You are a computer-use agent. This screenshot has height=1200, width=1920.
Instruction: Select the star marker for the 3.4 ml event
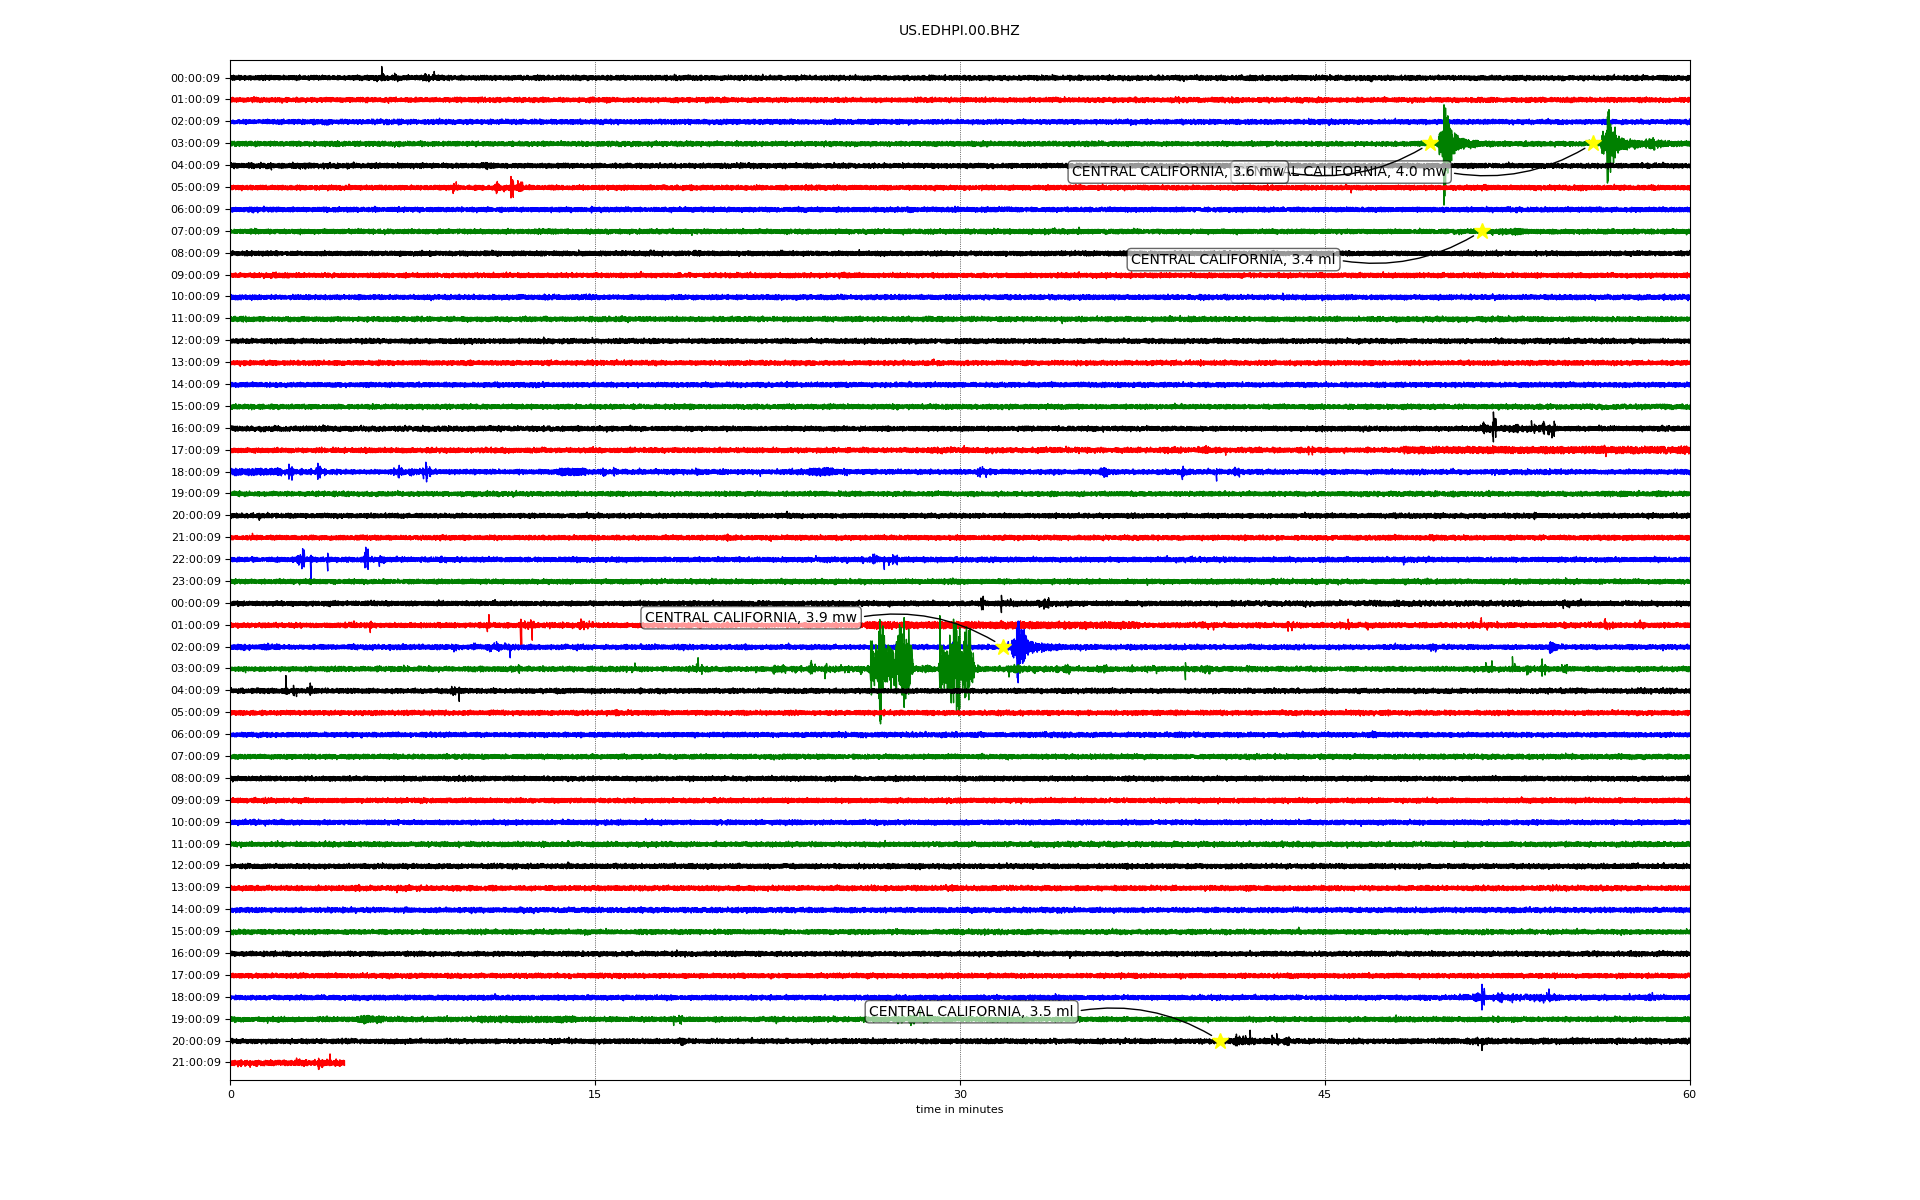1482,231
